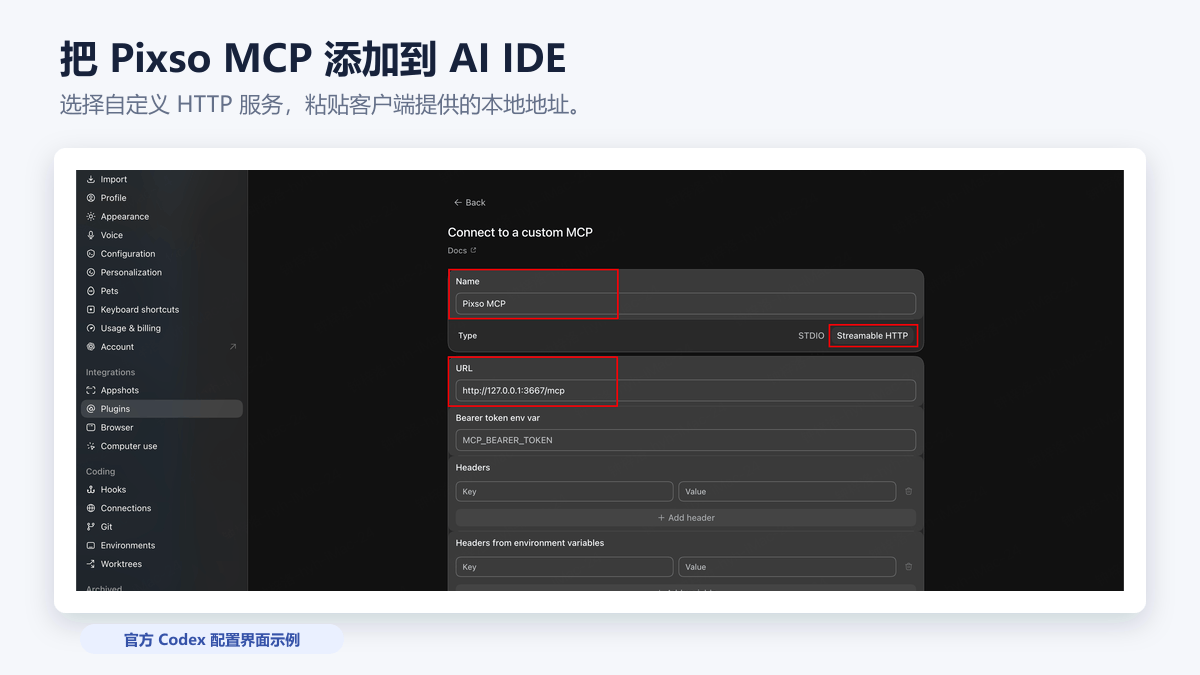The width and height of the screenshot is (1200, 675).
Task: Click the Git branch icon
Action: [91, 527]
